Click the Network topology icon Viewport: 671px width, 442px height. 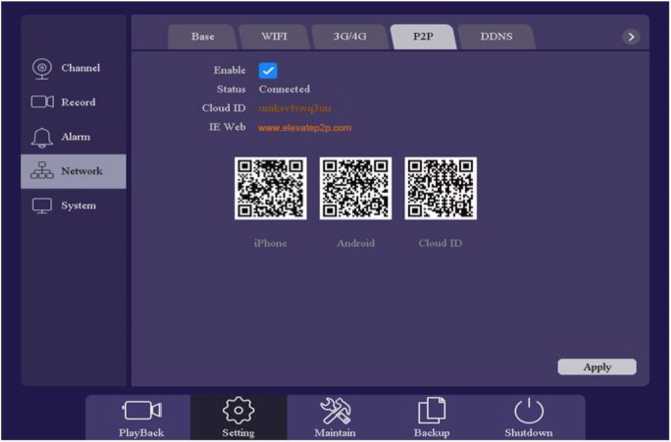pos(42,171)
